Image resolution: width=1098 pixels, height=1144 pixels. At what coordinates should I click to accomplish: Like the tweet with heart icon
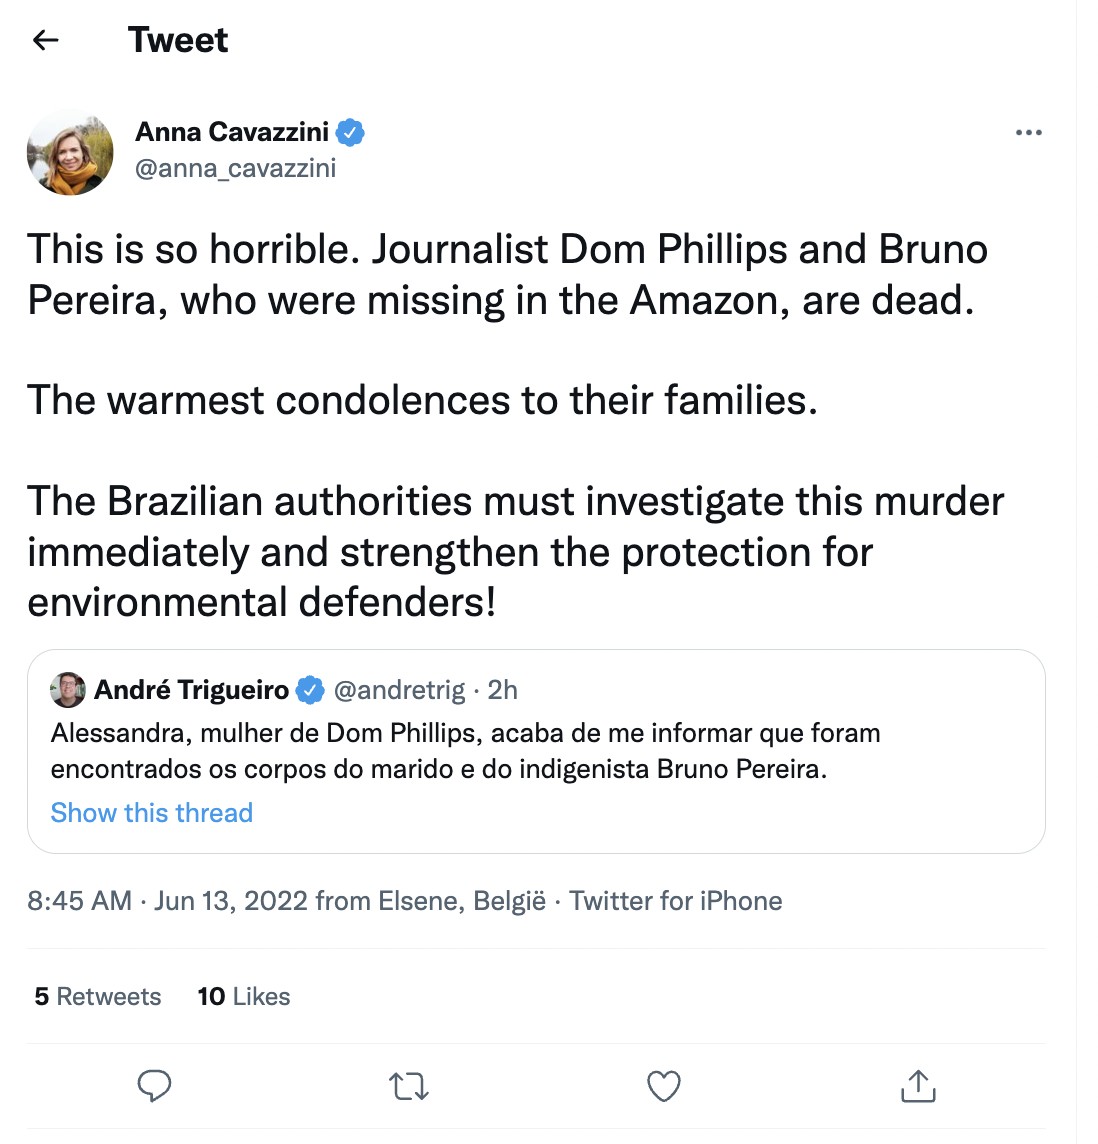point(664,1086)
